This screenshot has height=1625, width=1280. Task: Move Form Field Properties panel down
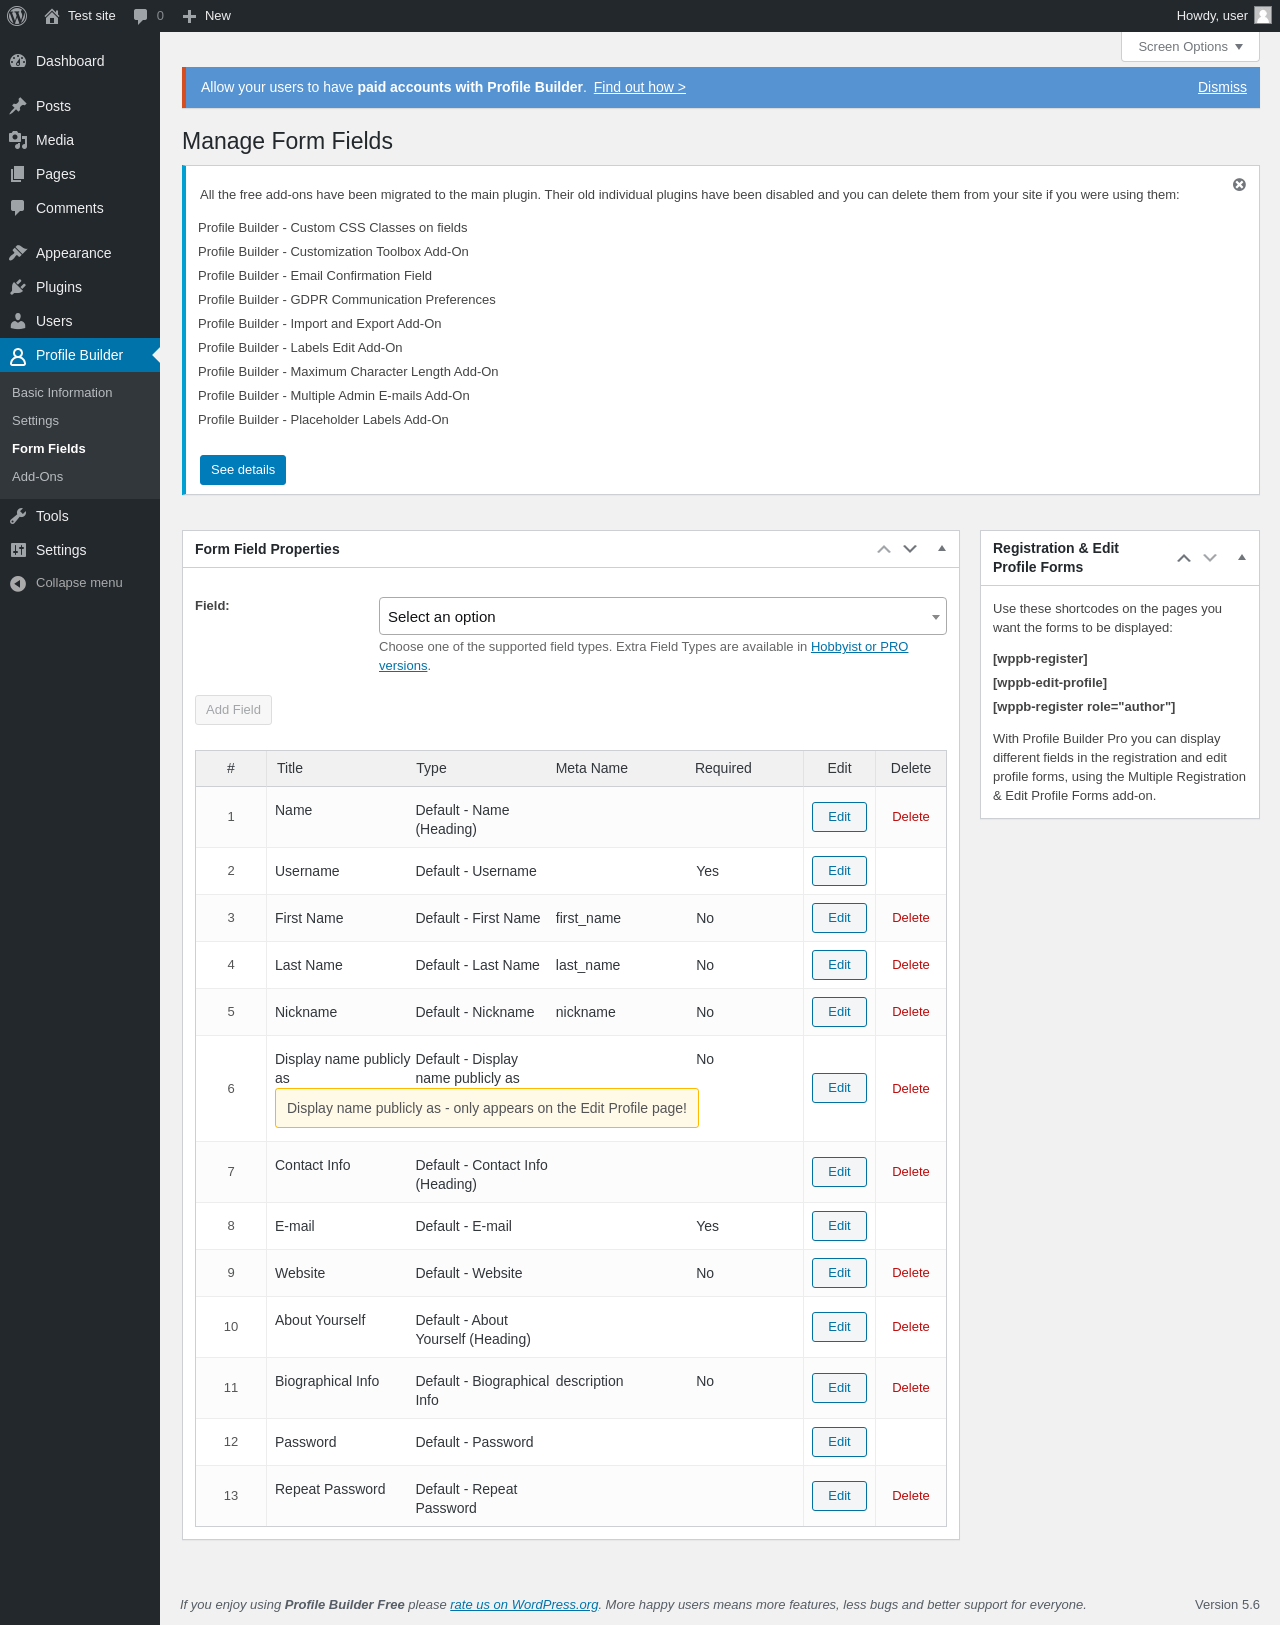click(910, 549)
